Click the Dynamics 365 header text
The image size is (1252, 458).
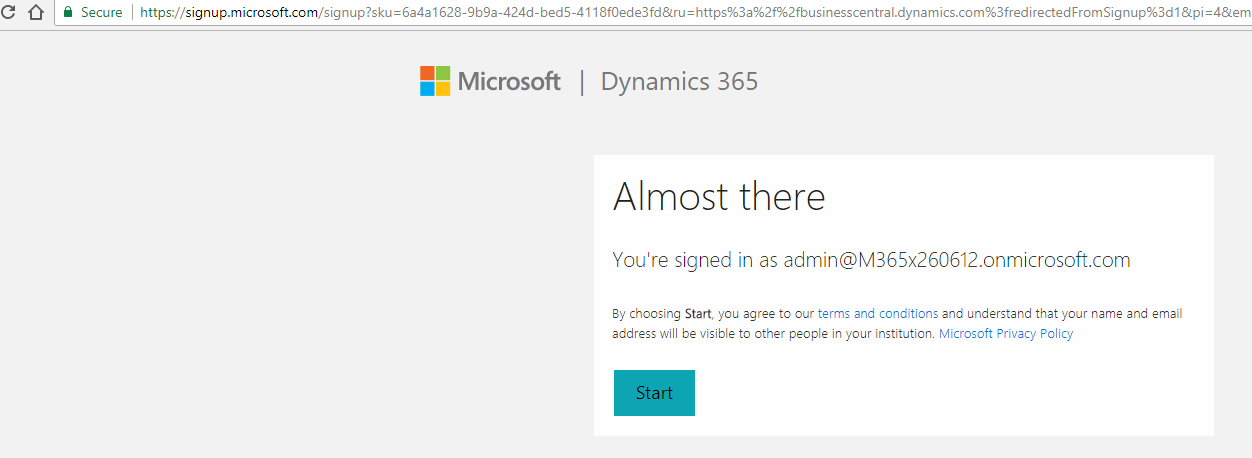click(679, 82)
